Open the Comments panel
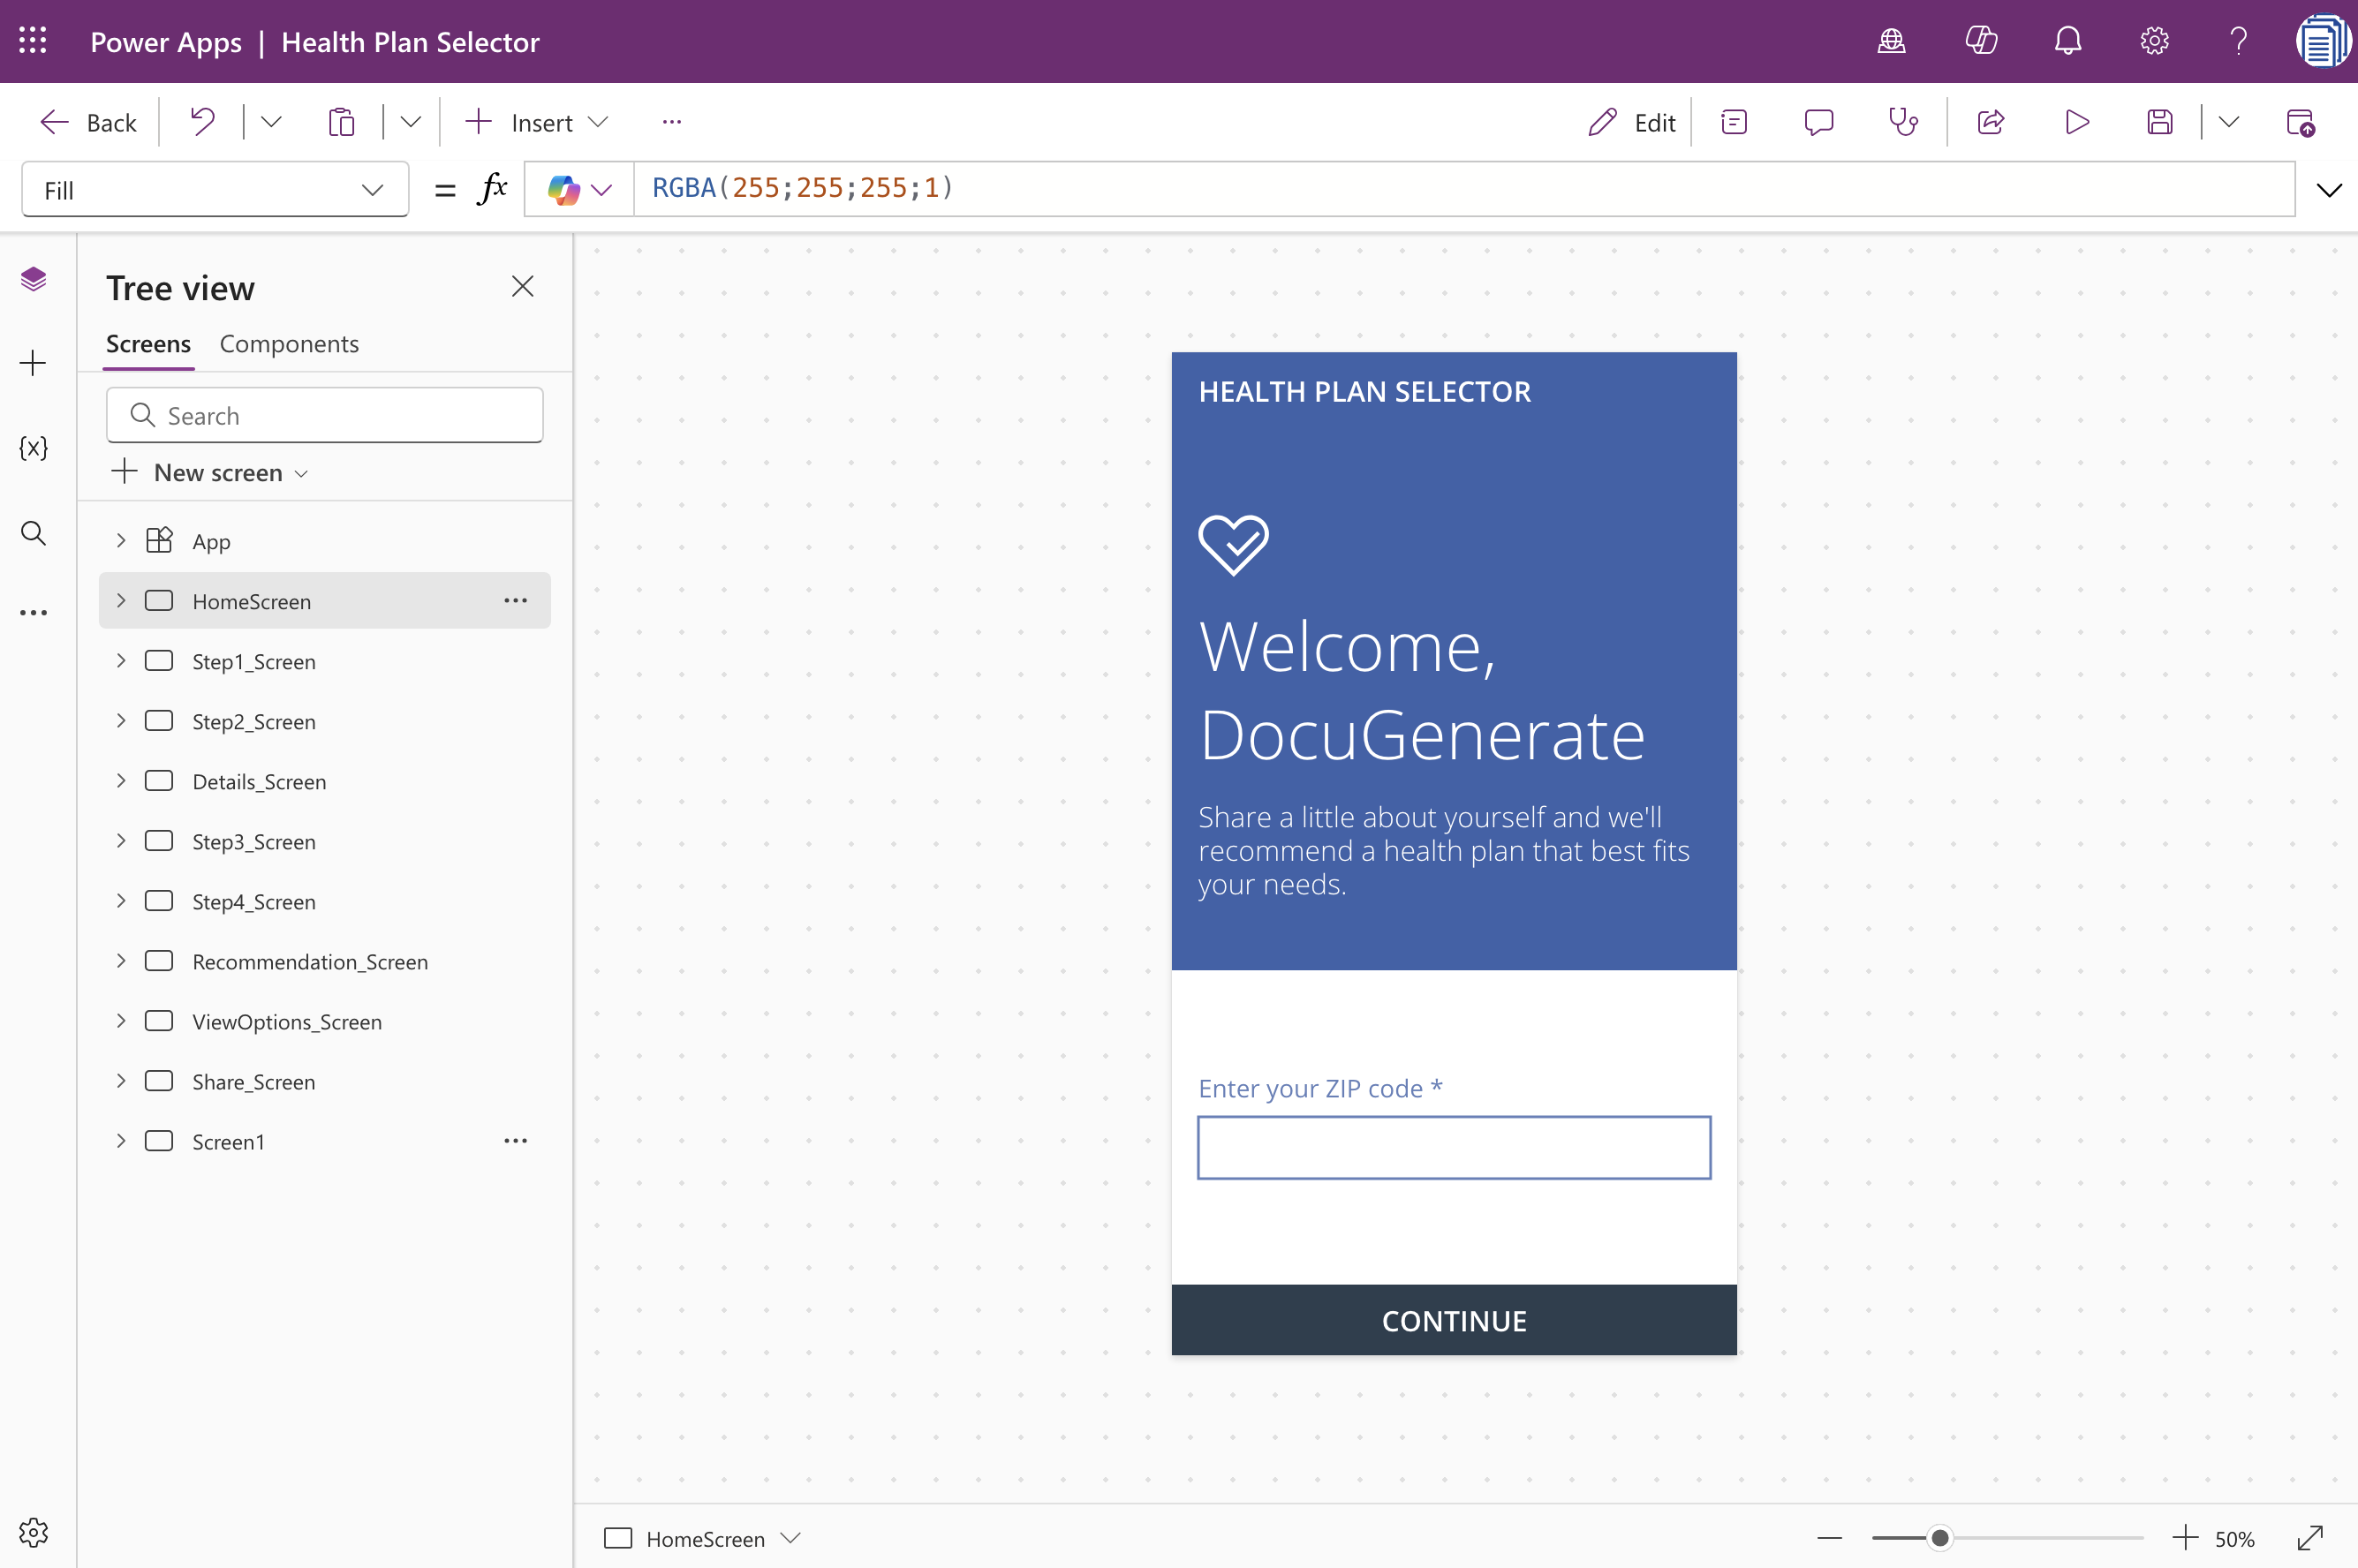This screenshot has width=2358, height=1568. [1818, 121]
